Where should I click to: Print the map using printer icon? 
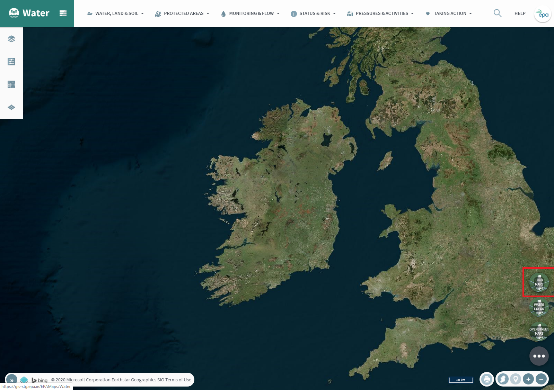487,379
